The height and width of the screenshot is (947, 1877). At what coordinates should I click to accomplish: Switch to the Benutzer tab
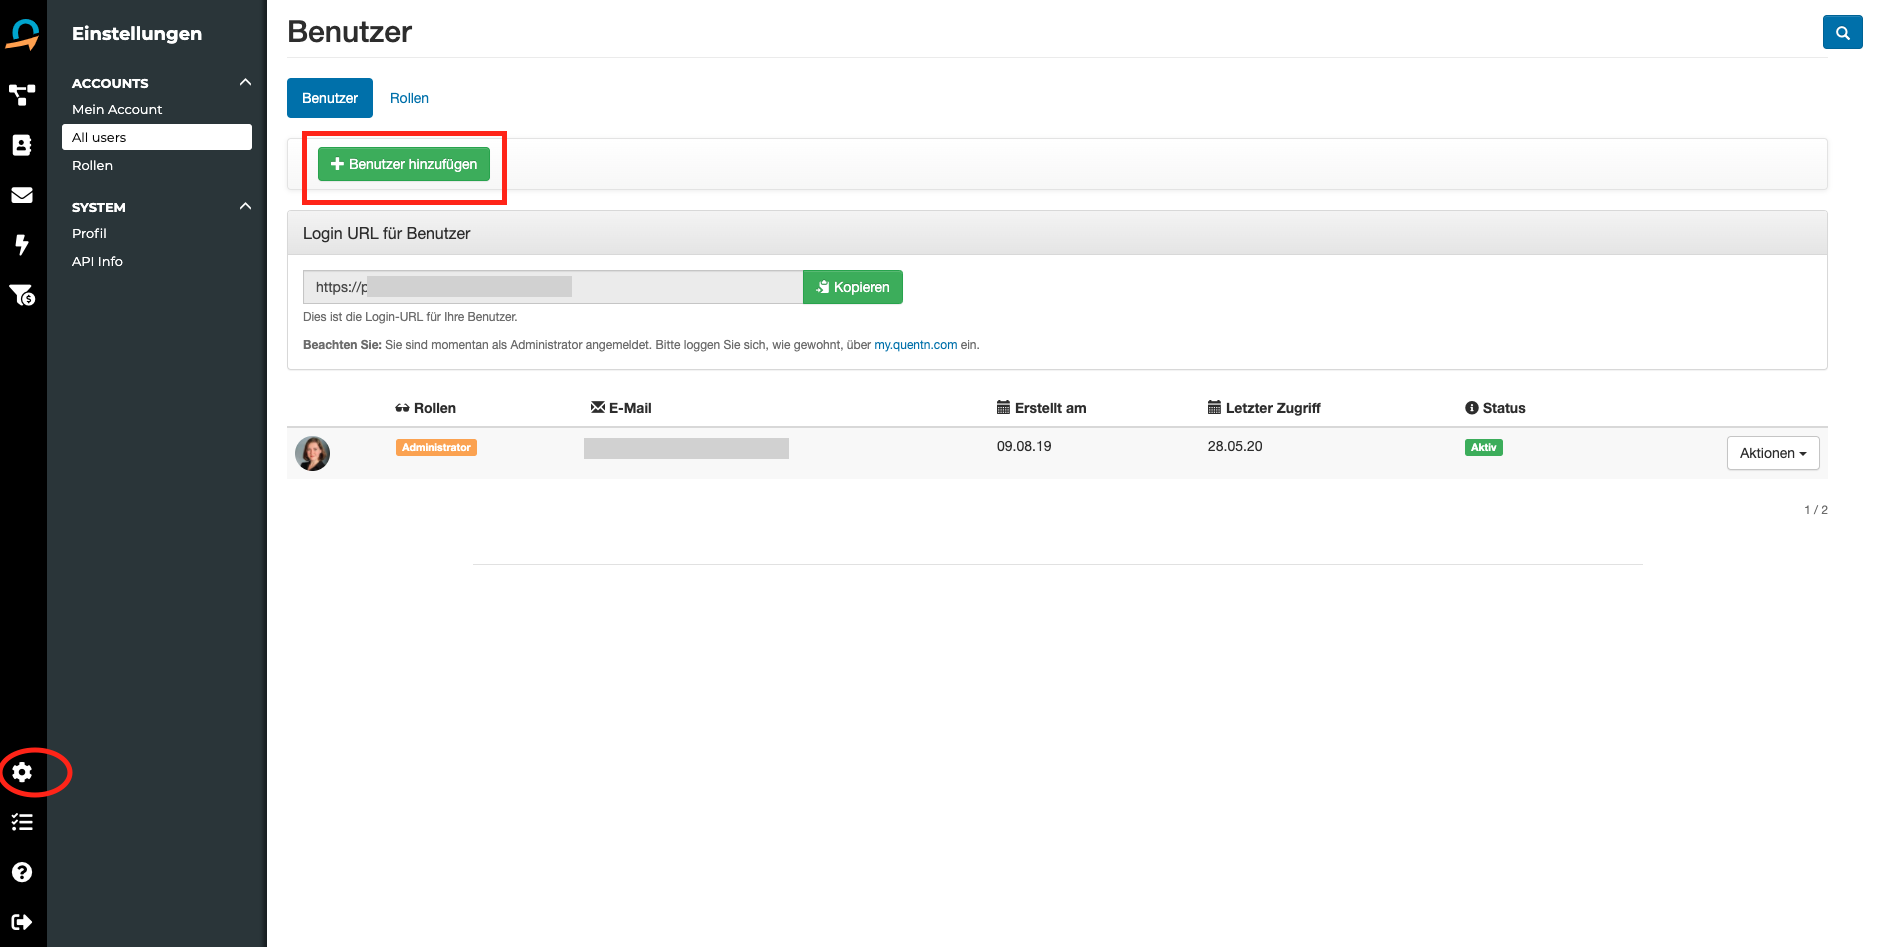(330, 98)
